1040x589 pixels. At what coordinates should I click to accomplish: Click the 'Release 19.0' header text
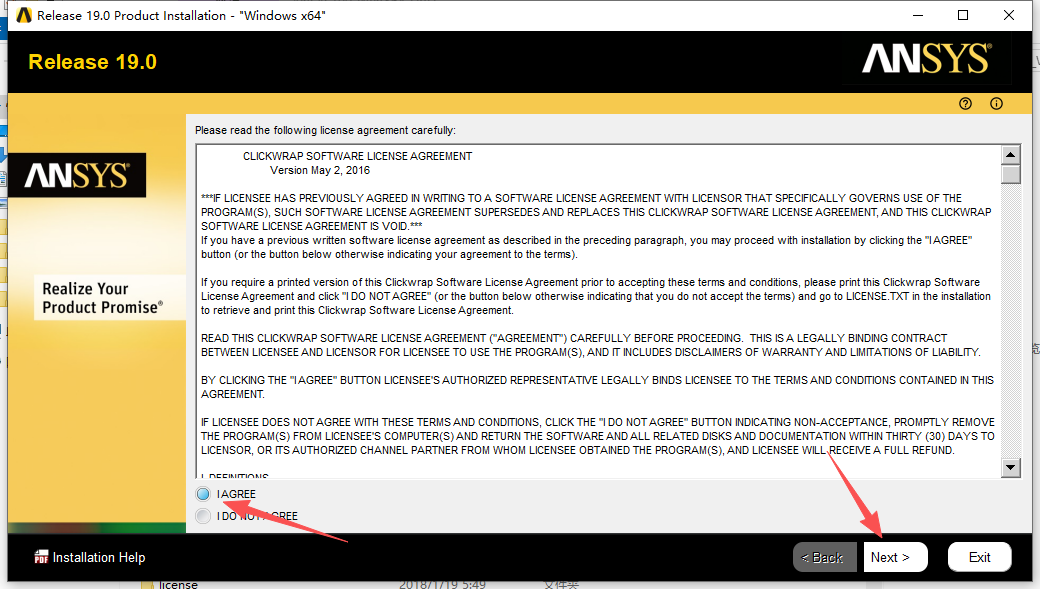(x=93, y=62)
